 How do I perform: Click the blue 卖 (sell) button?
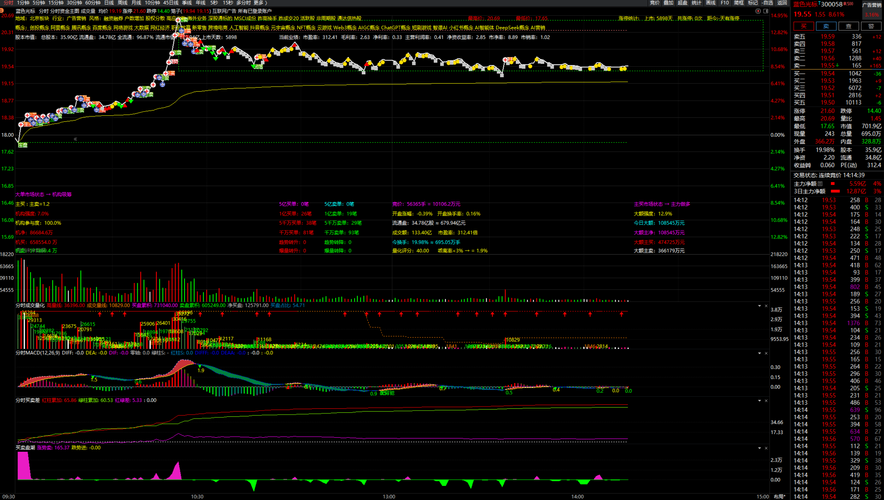point(826,26)
